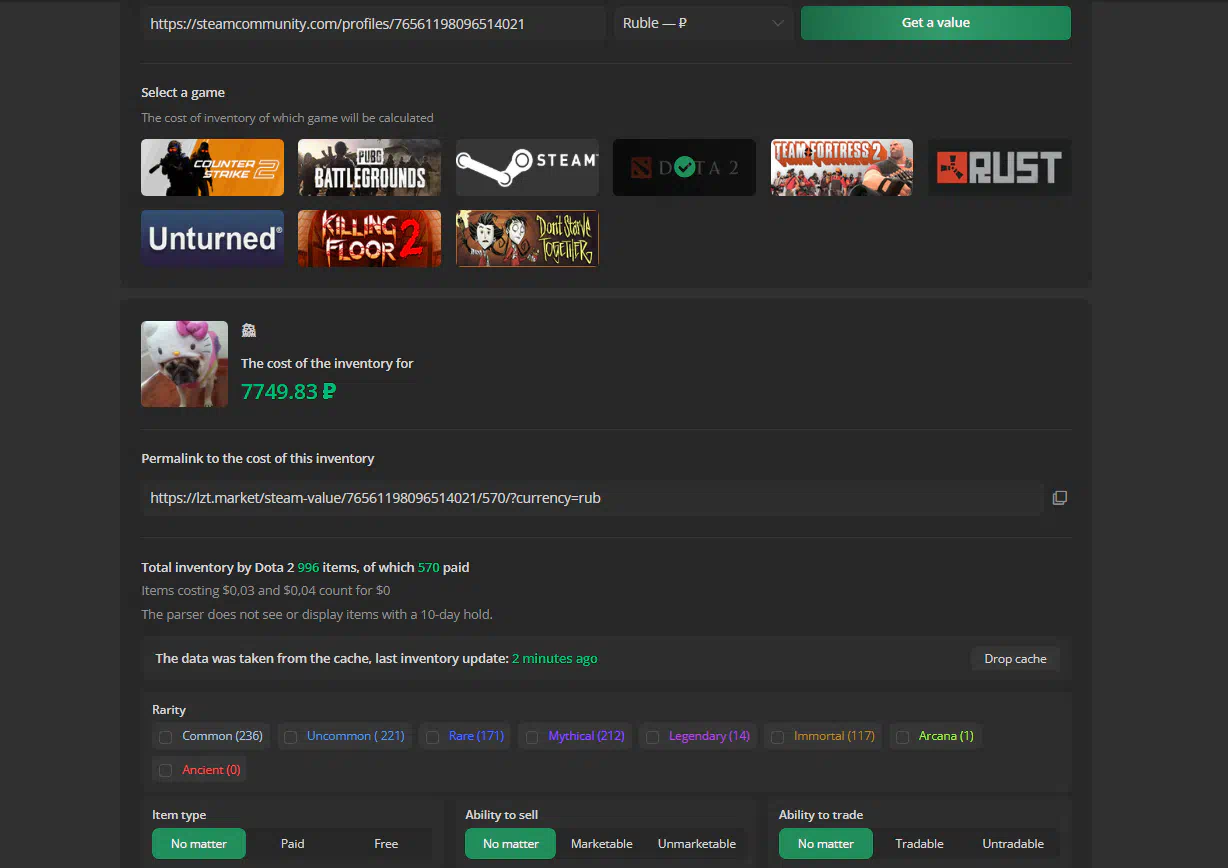Select No matter under Ability to sell
The image size is (1228, 868).
(x=511, y=844)
